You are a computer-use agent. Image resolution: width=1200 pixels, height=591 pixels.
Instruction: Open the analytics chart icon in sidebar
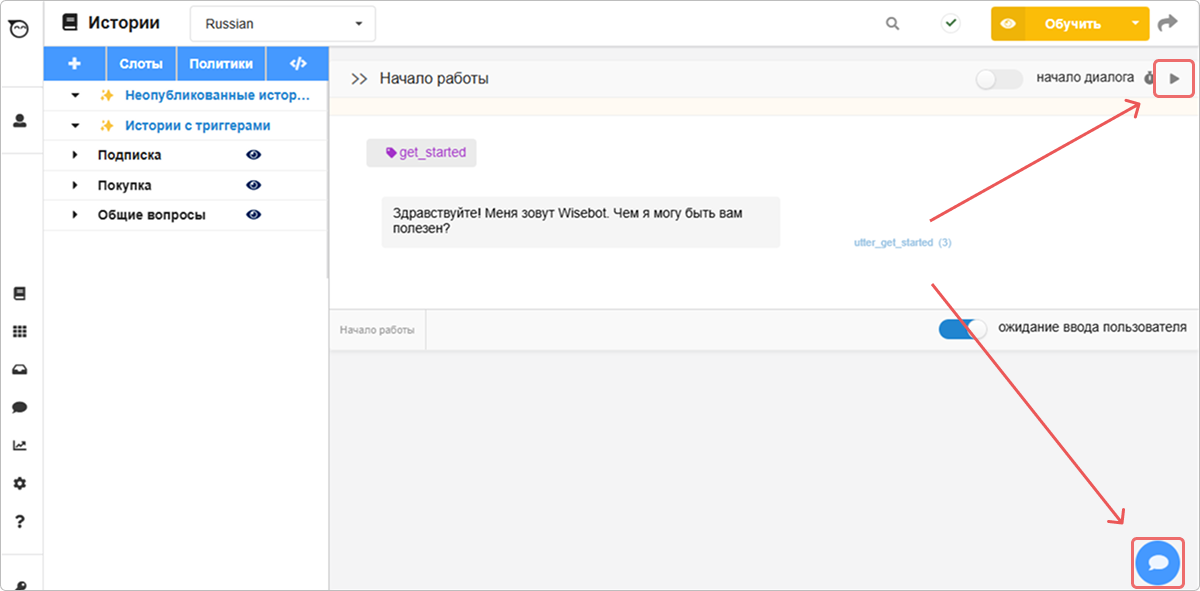pyautogui.click(x=19, y=445)
